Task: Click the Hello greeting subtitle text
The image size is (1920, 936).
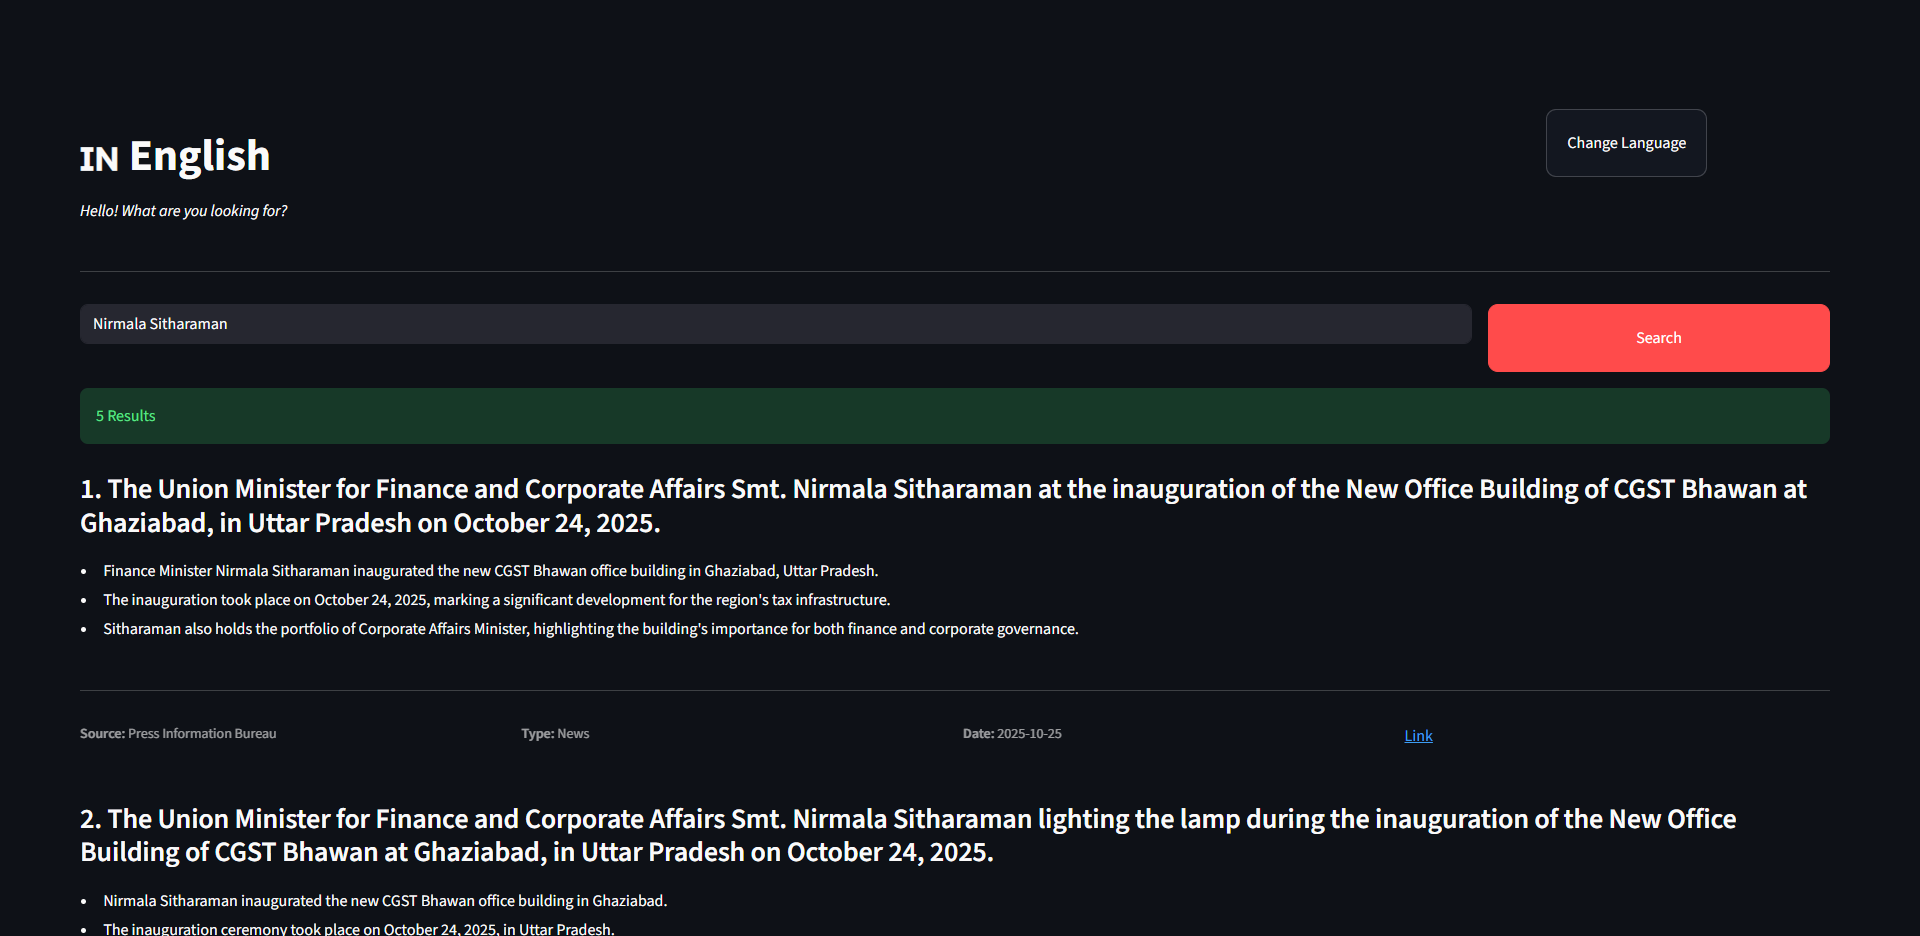Action: (183, 211)
